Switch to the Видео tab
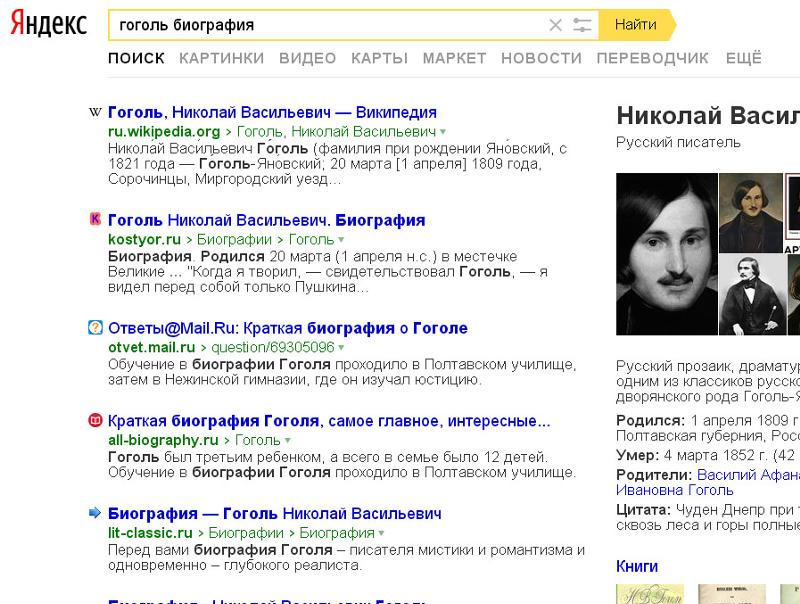The image size is (800, 604). (308, 58)
